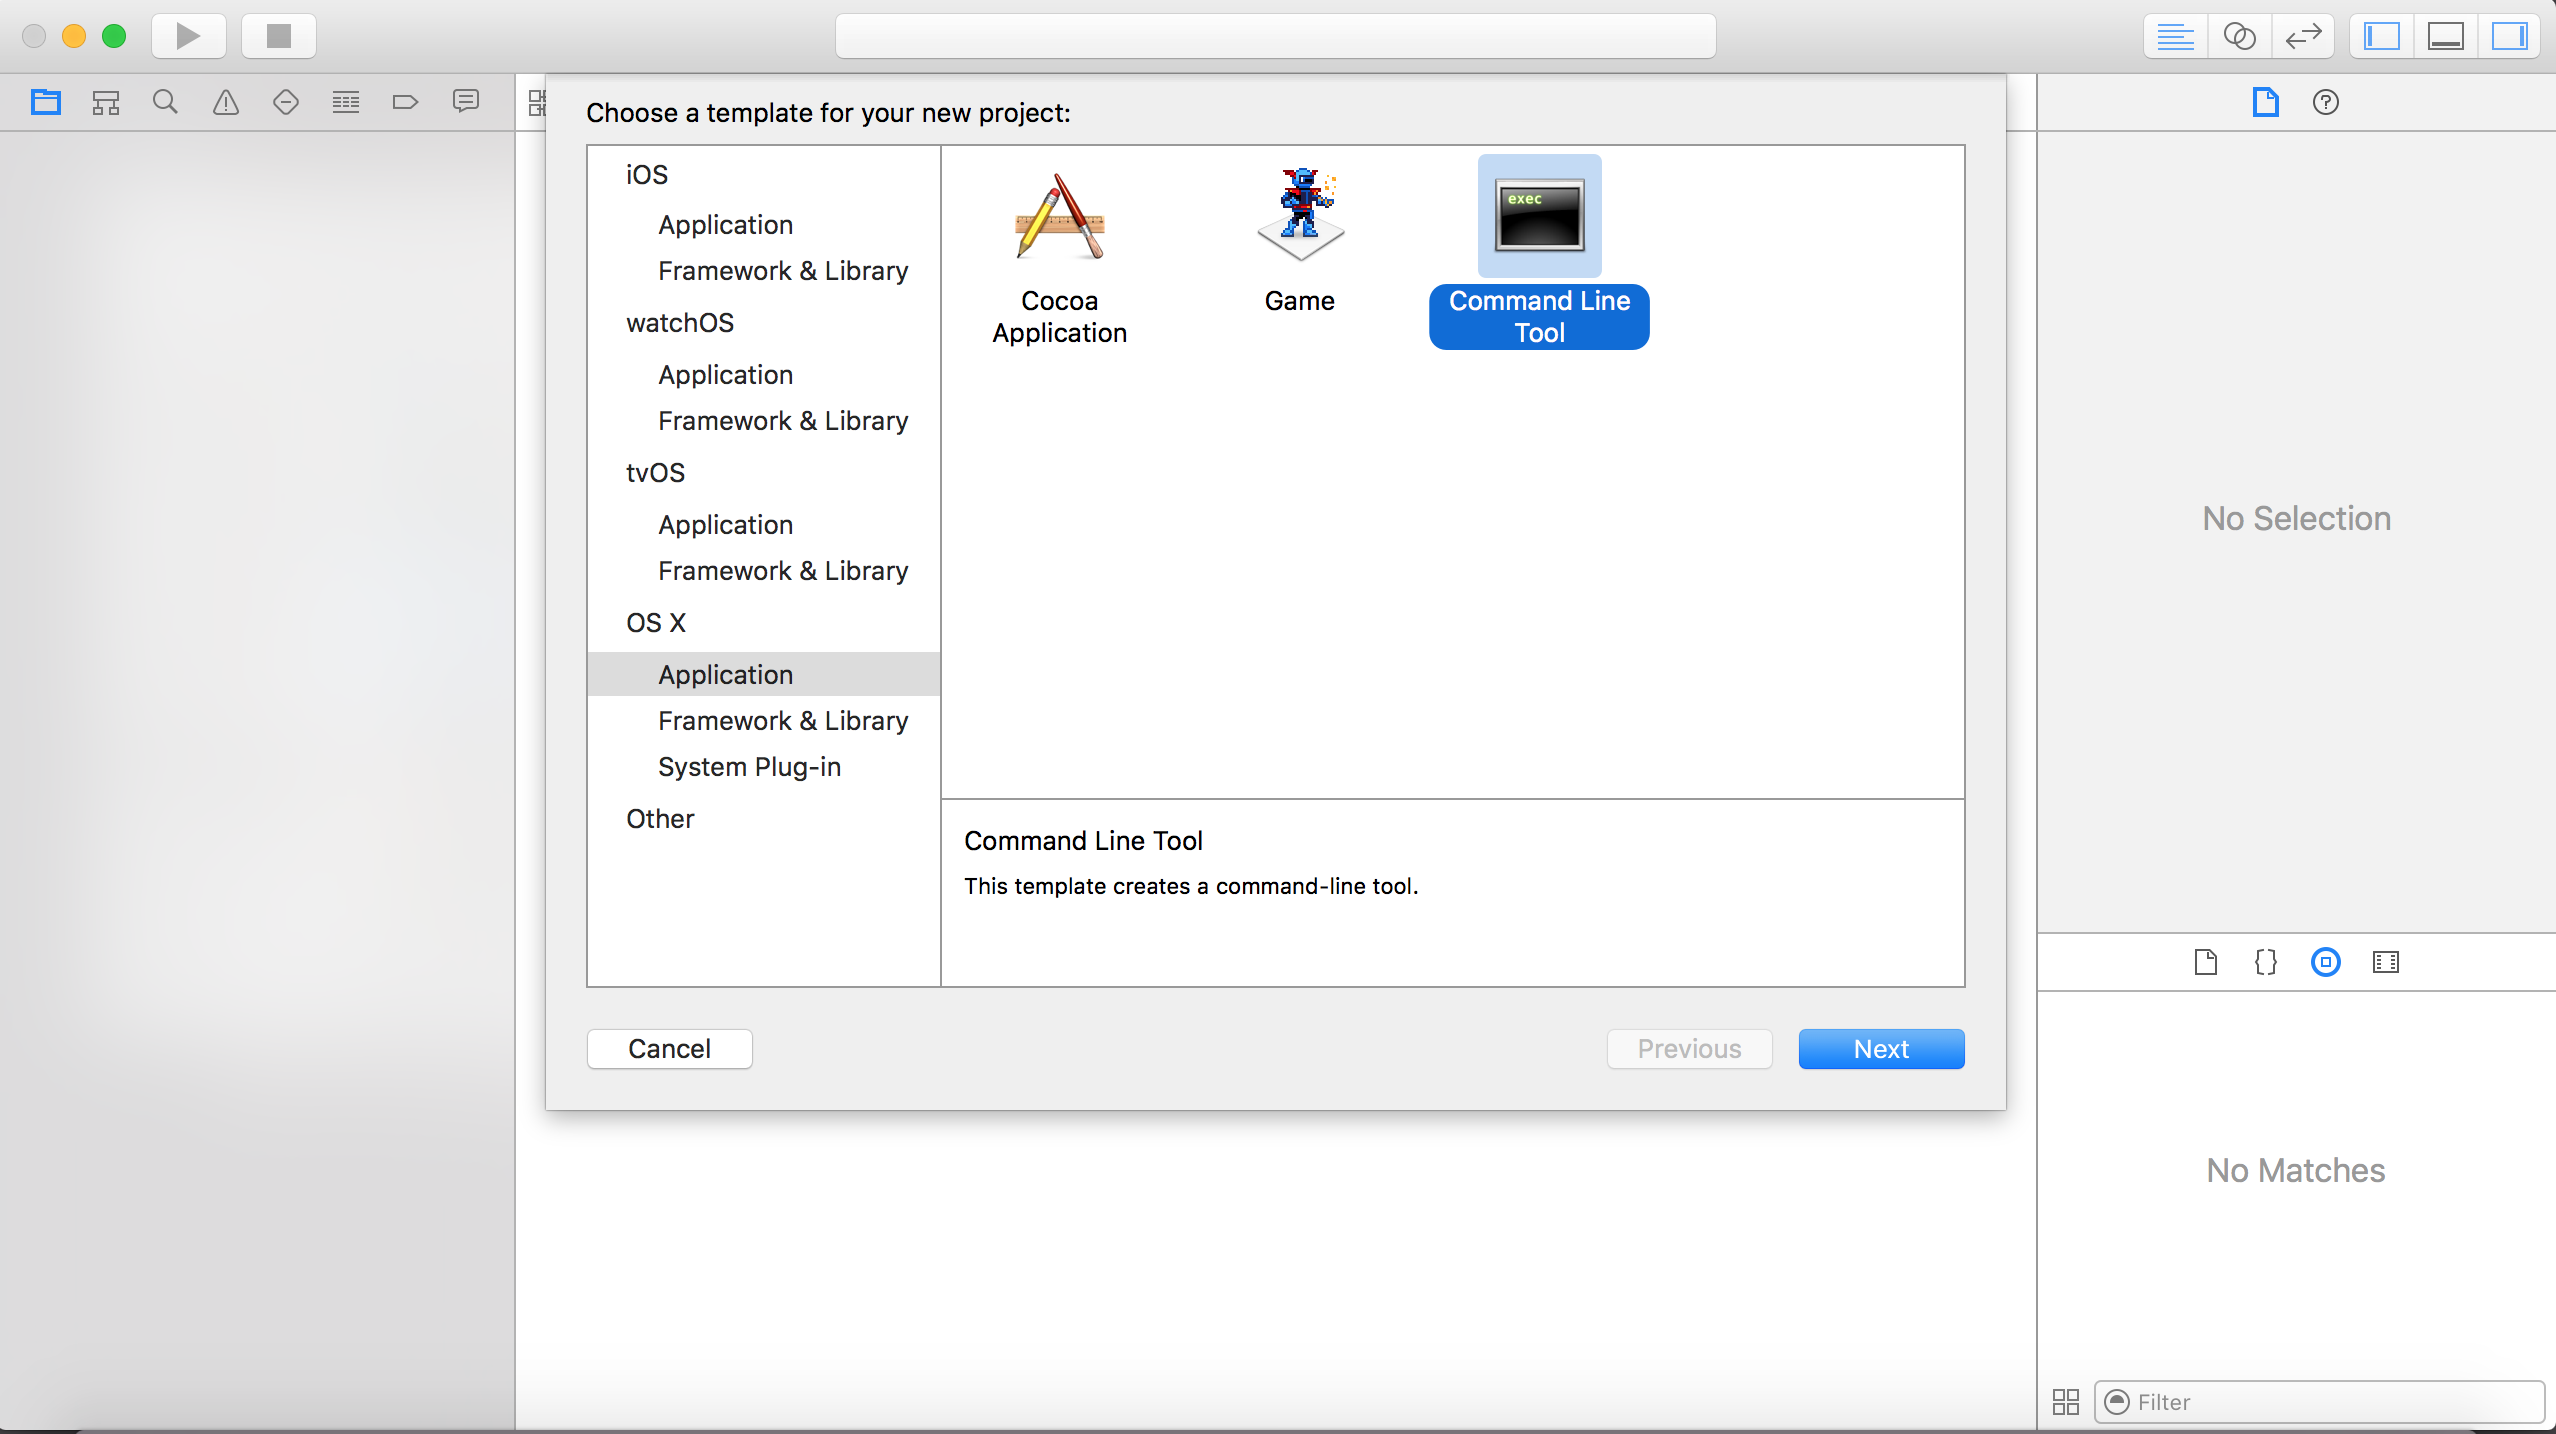2556x1434 pixels.
Task: Select OS X Application in sidebar
Action: click(725, 674)
